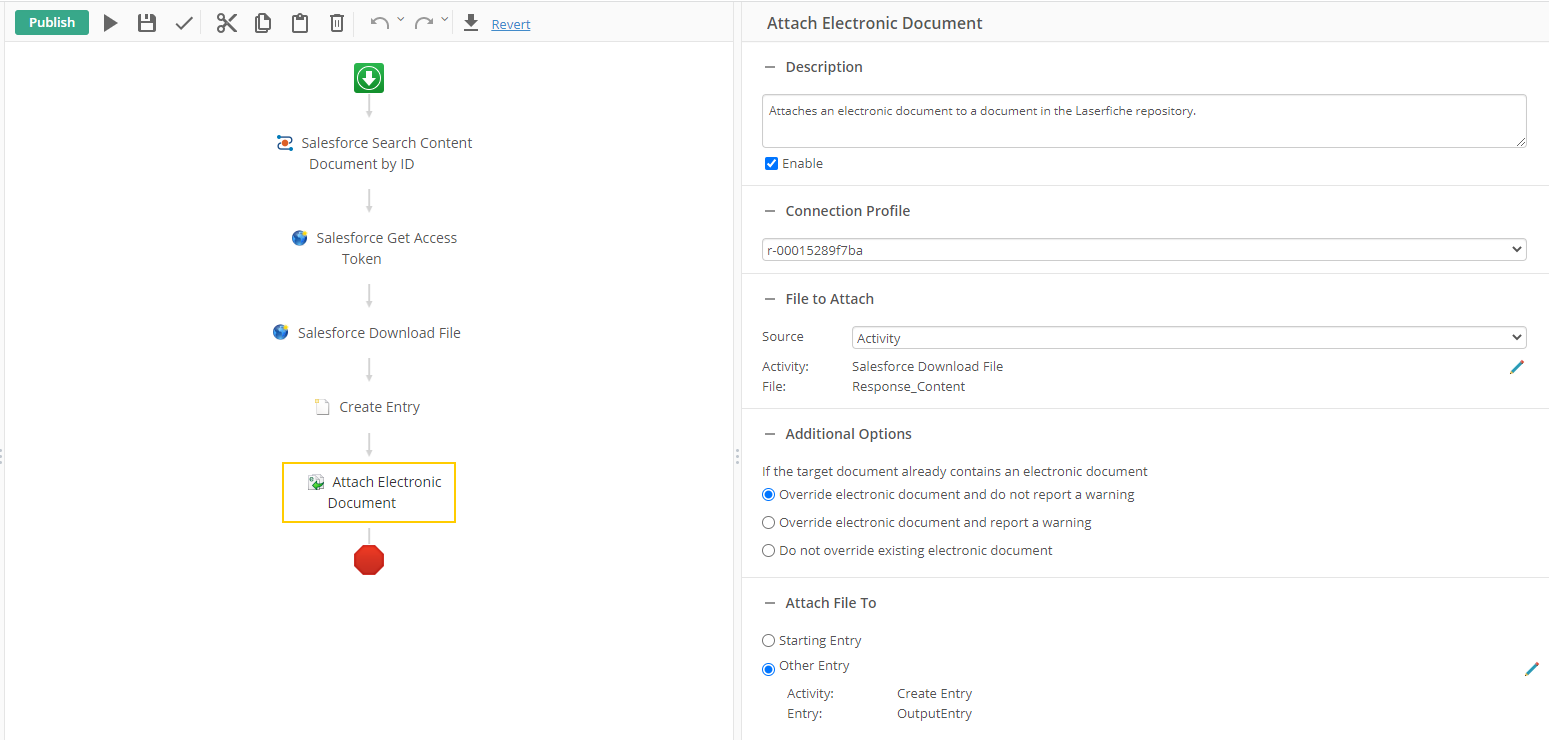Select Override electronic document and do not report warning
1549x740 pixels.
coord(768,495)
